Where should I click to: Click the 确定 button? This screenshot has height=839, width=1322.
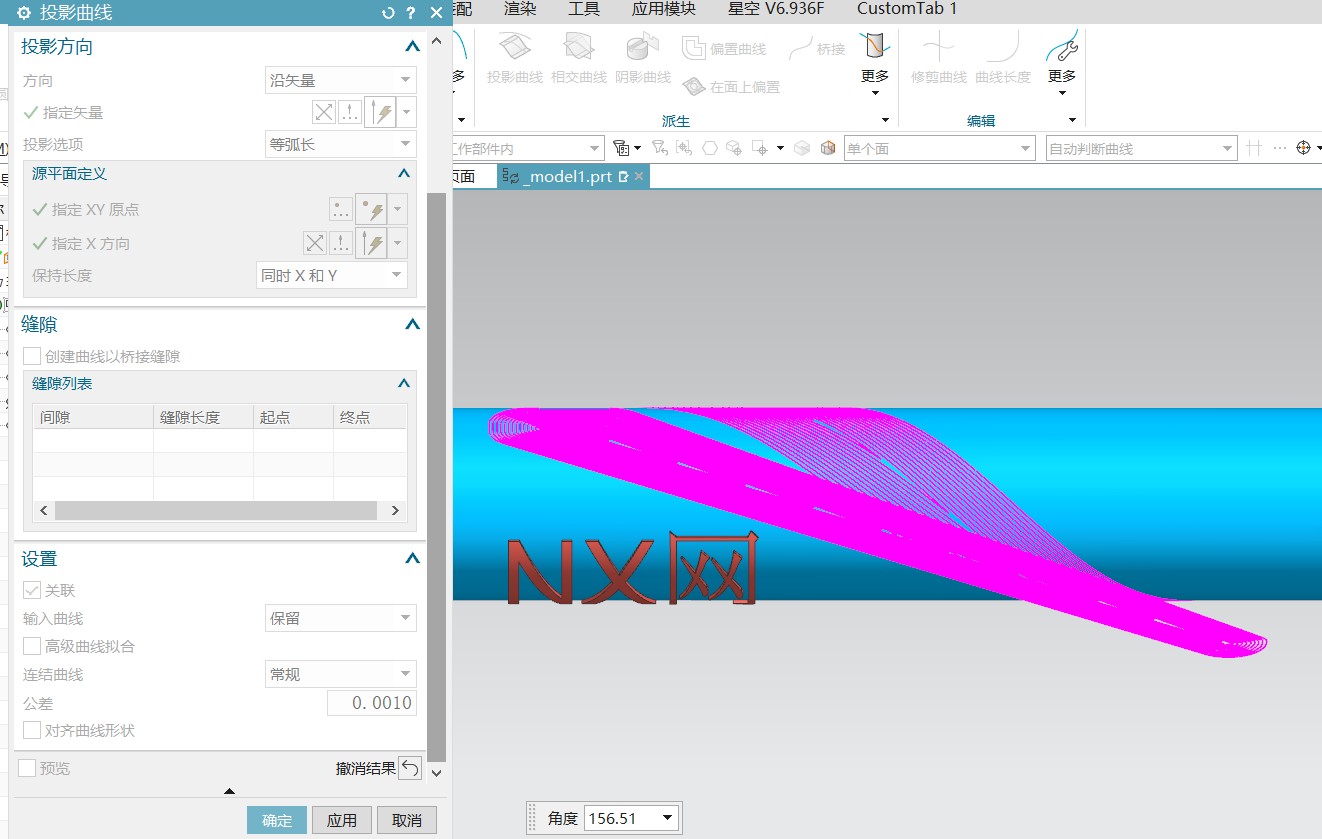point(277,820)
